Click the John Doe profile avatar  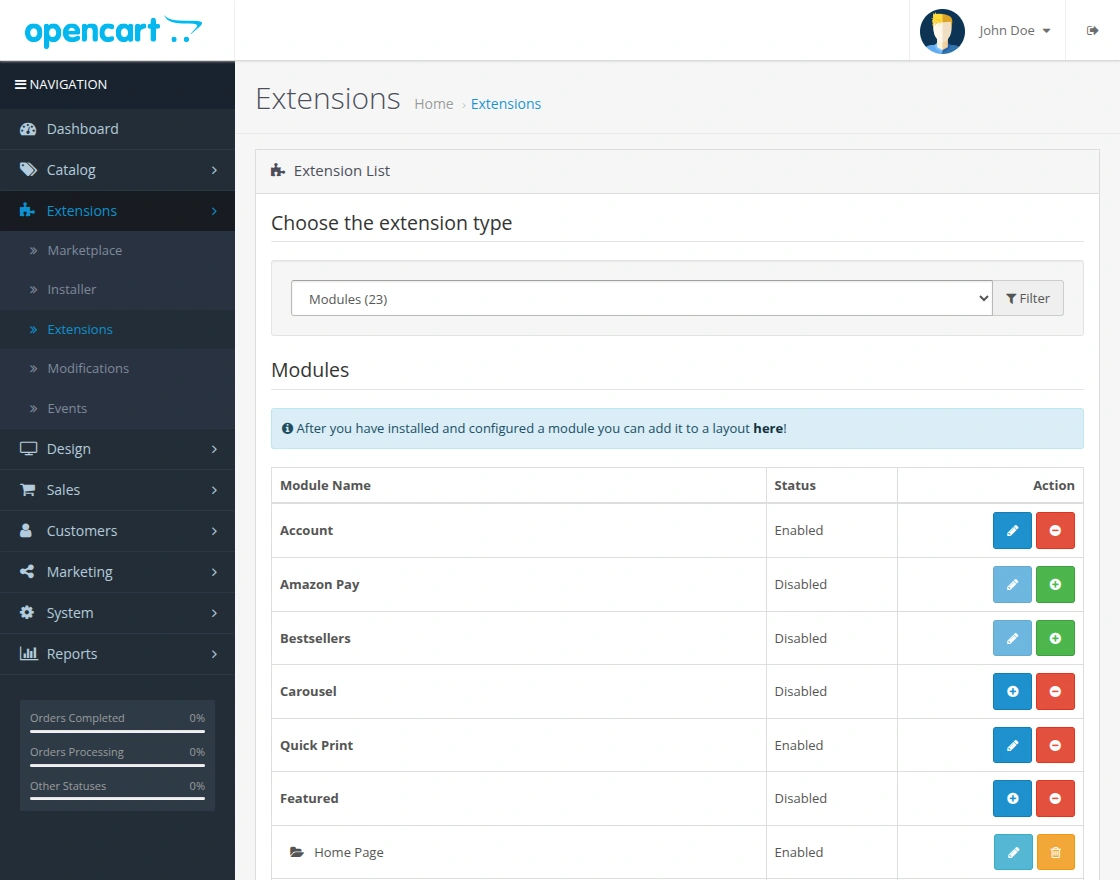[x=941, y=30]
